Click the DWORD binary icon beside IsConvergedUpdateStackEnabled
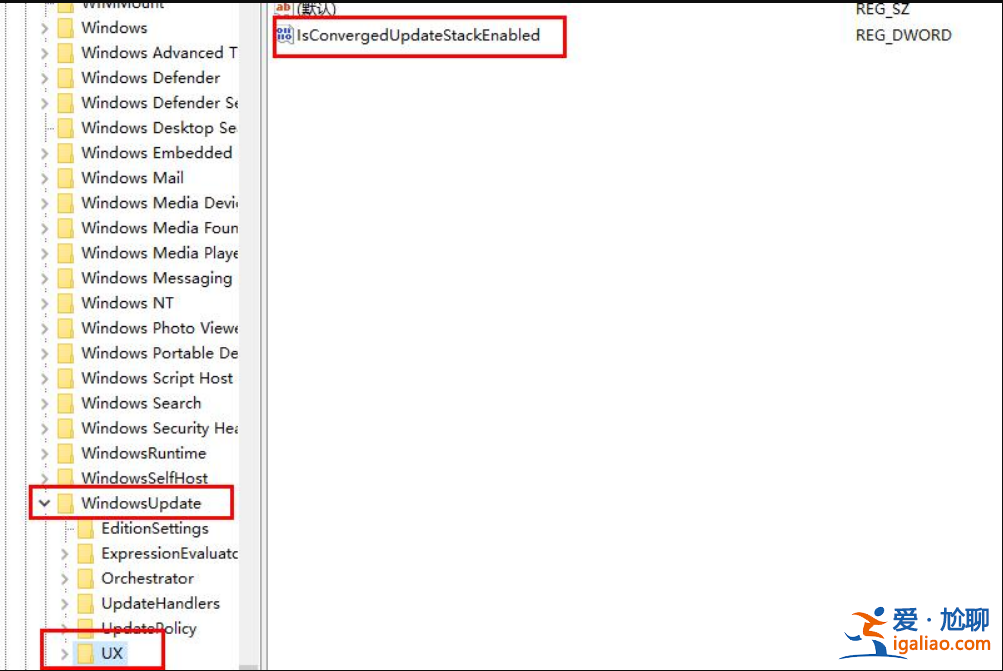The height and width of the screenshot is (671, 1003). coord(283,35)
